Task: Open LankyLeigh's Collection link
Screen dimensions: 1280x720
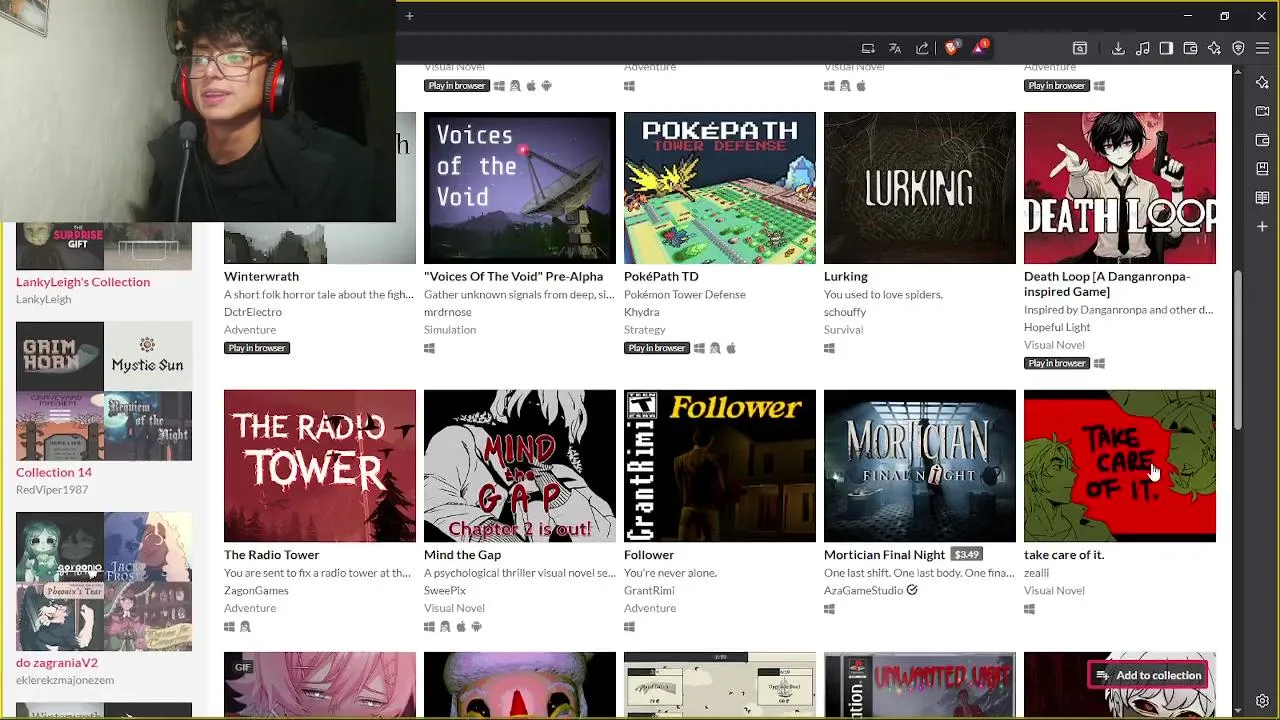Action: [x=83, y=282]
